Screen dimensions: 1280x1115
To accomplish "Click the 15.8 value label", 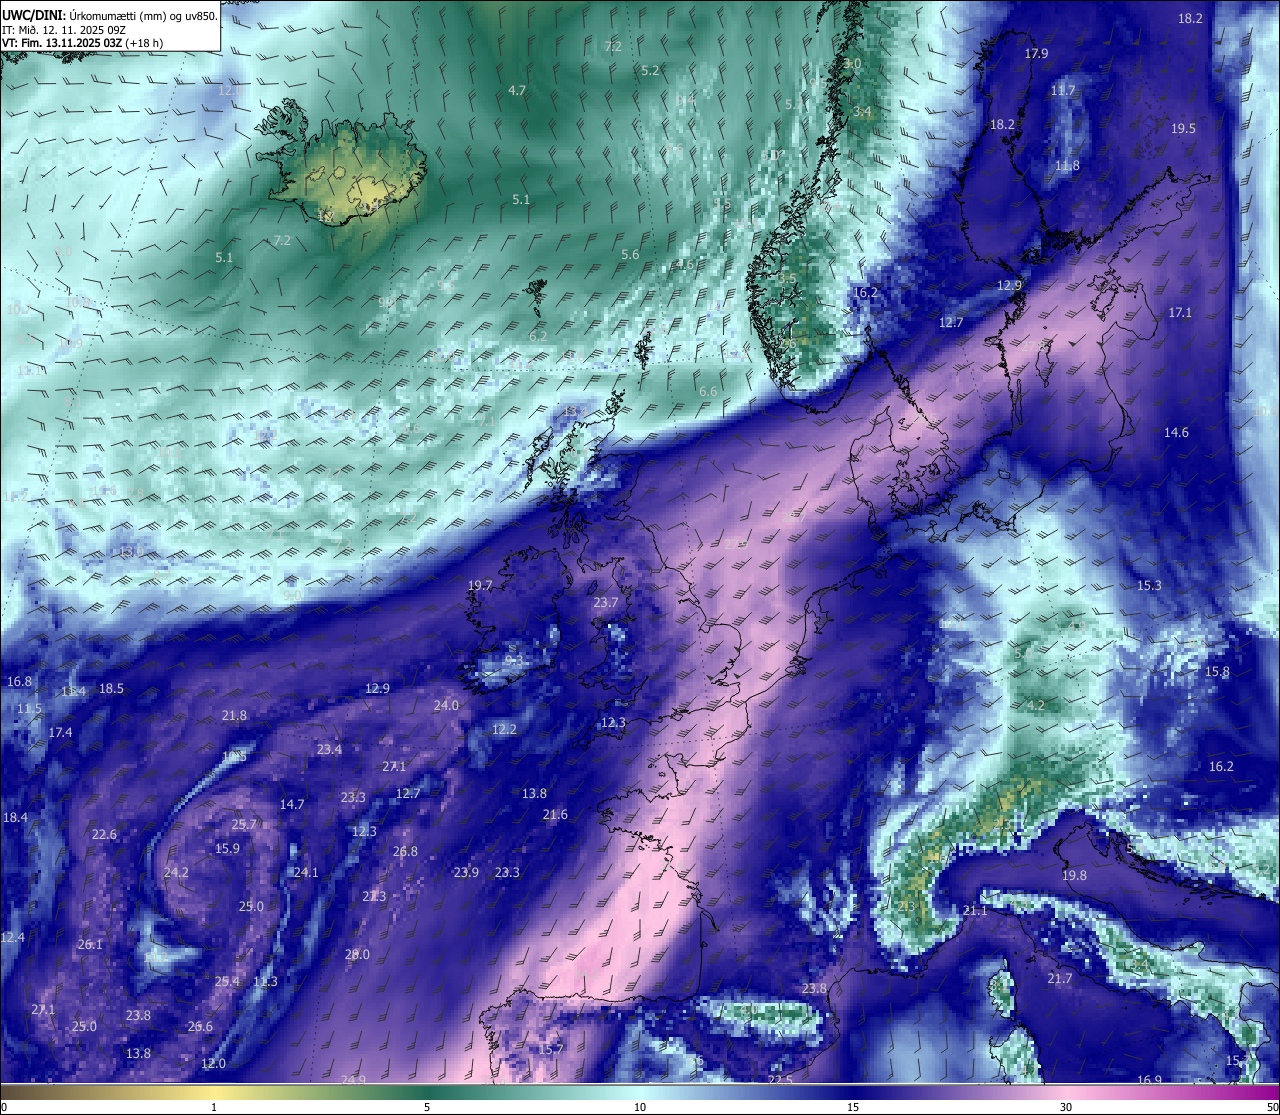I will click(x=1217, y=671).
